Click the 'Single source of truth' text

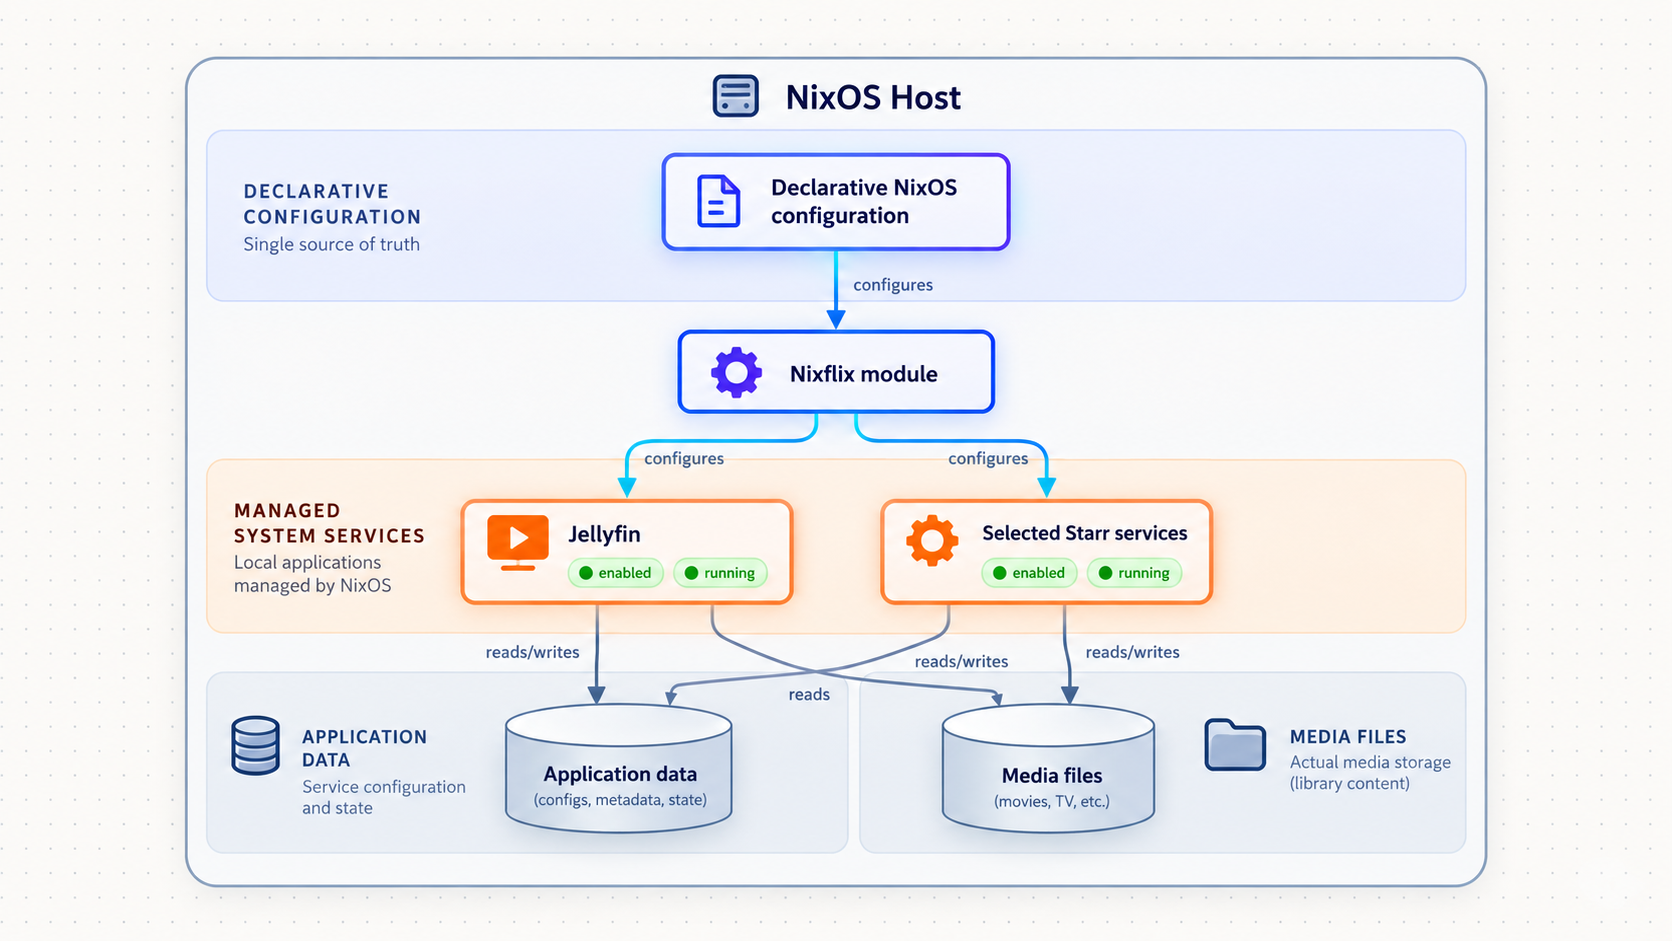[331, 244]
